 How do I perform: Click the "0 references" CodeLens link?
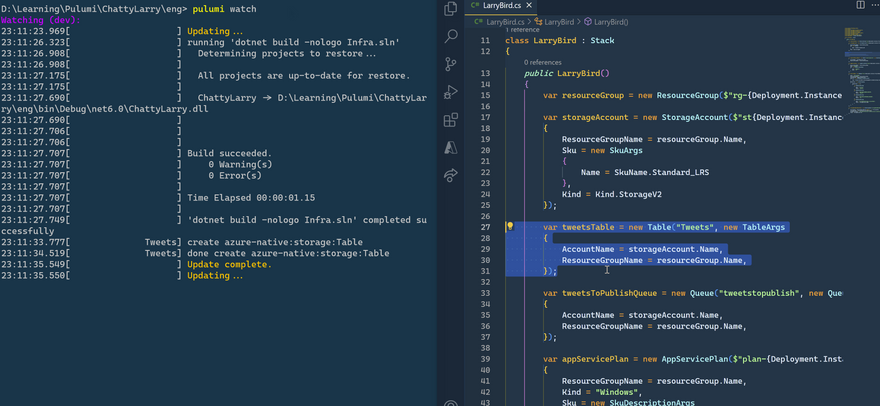542,62
